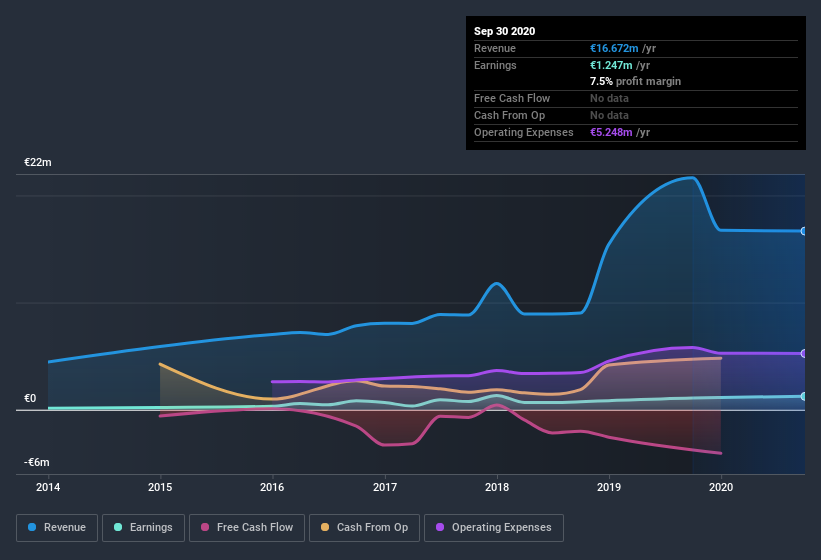Image resolution: width=821 pixels, height=560 pixels.
Task: Click the Earnings label in tooltip
Action: point(495,65)
